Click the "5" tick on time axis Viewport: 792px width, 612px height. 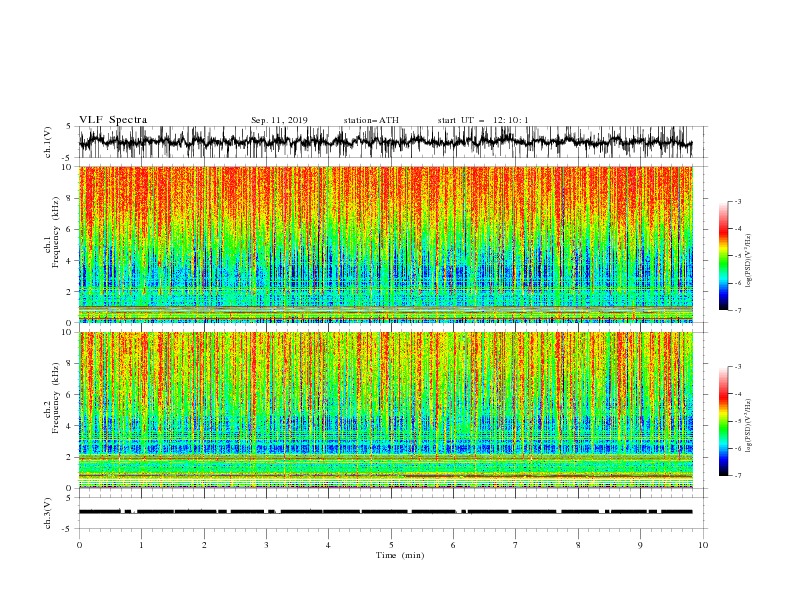[x=391, y=545]
